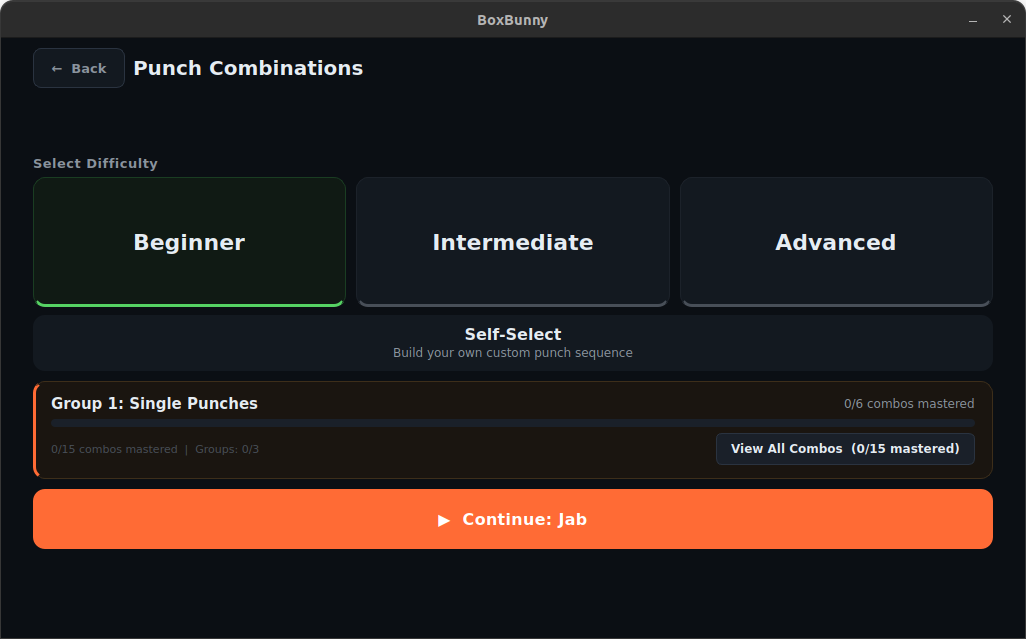Choose the Intermediate difficulty level
The height and width of the screenshot is (639, 1026).
click(x=512, y=242)
